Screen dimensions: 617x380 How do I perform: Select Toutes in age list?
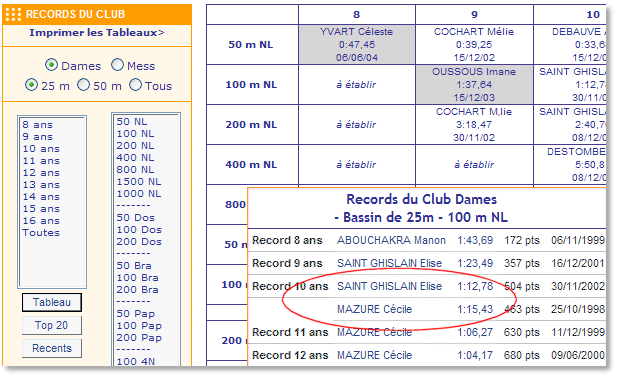pos(41,232)
